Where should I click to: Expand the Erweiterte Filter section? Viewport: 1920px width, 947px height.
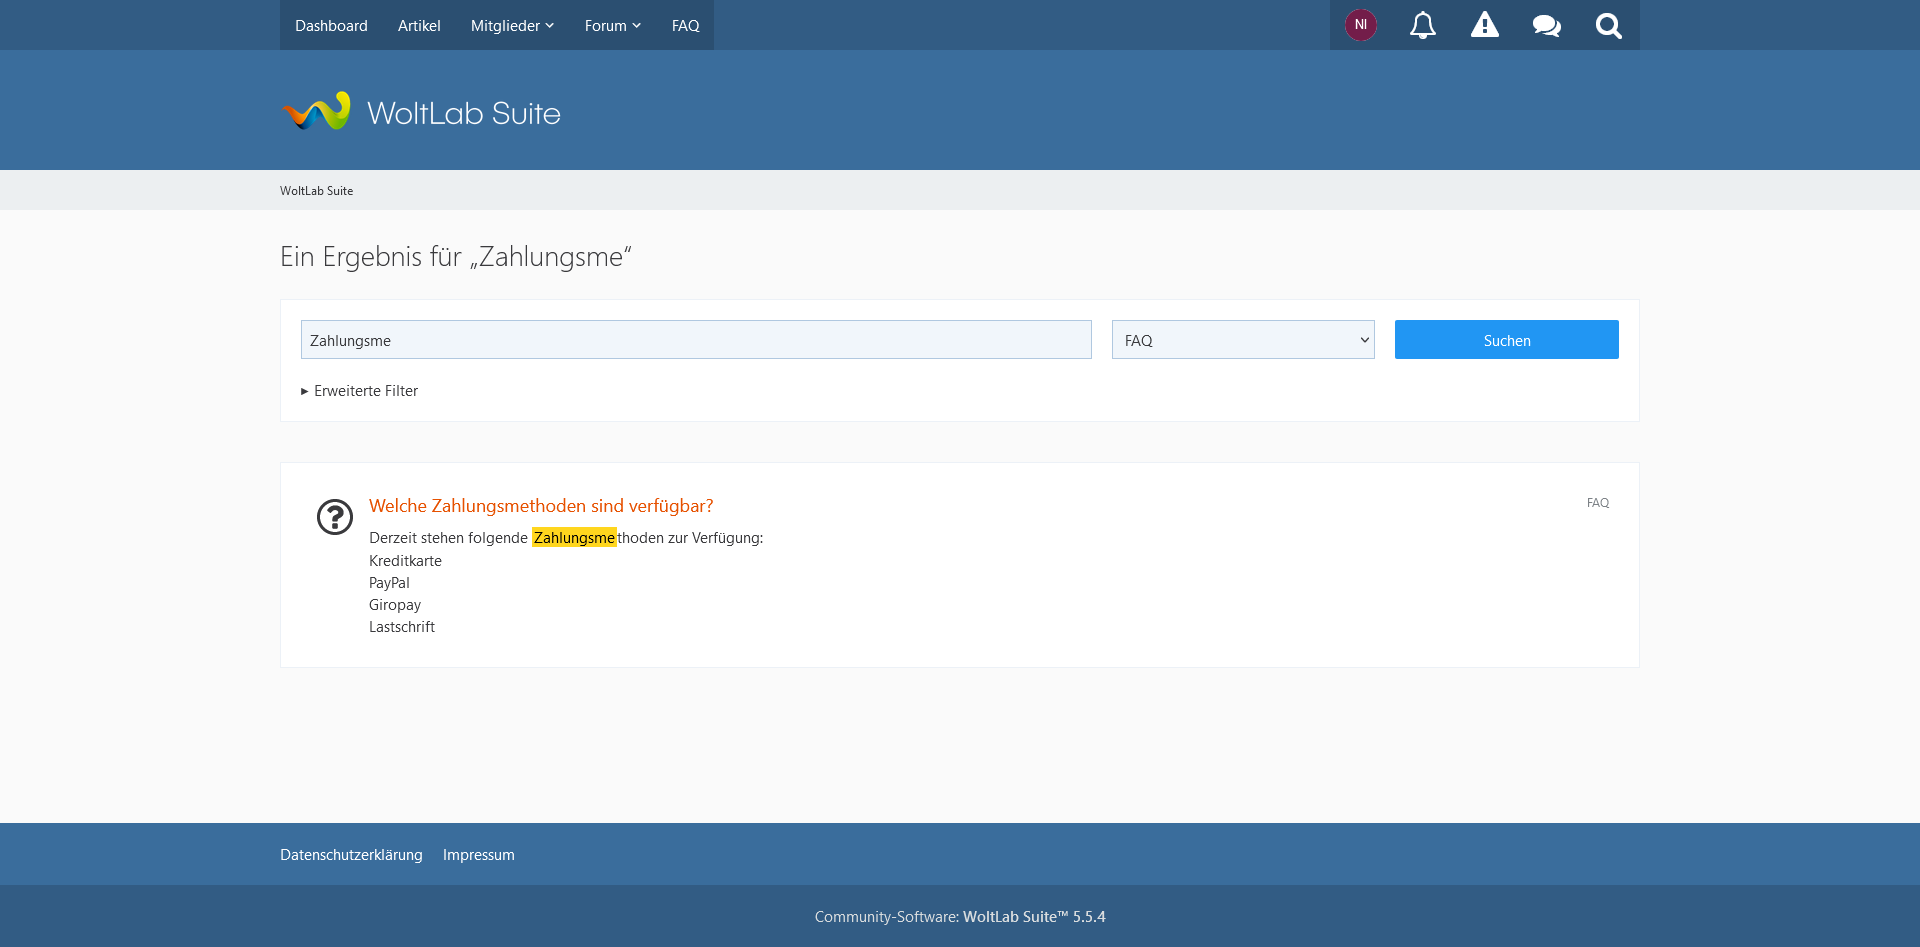[360, 391]
